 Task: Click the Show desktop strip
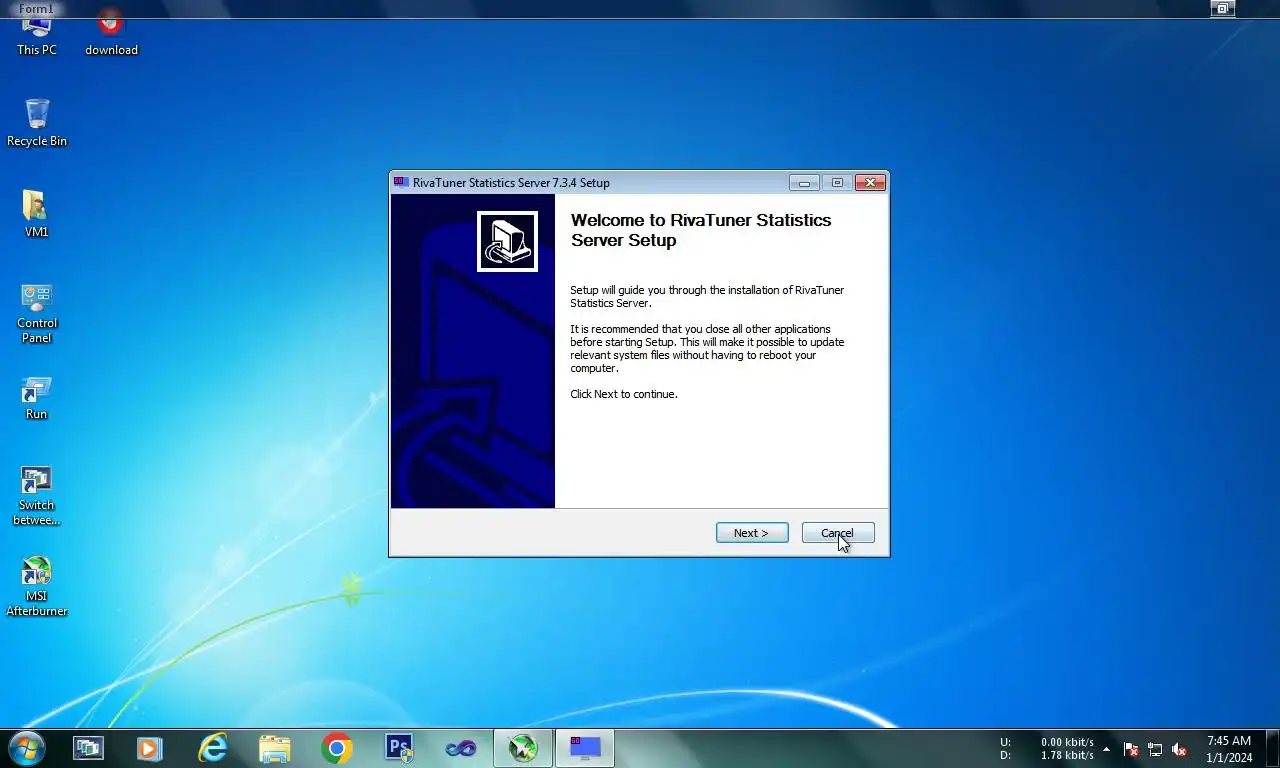(1273, 749)
